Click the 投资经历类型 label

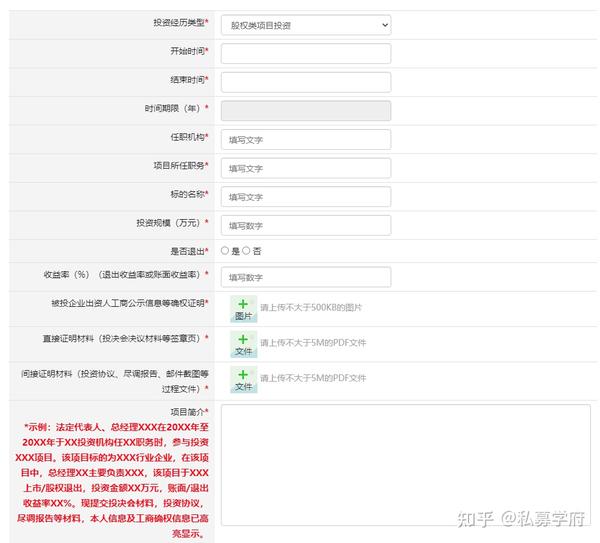[179, 23]
